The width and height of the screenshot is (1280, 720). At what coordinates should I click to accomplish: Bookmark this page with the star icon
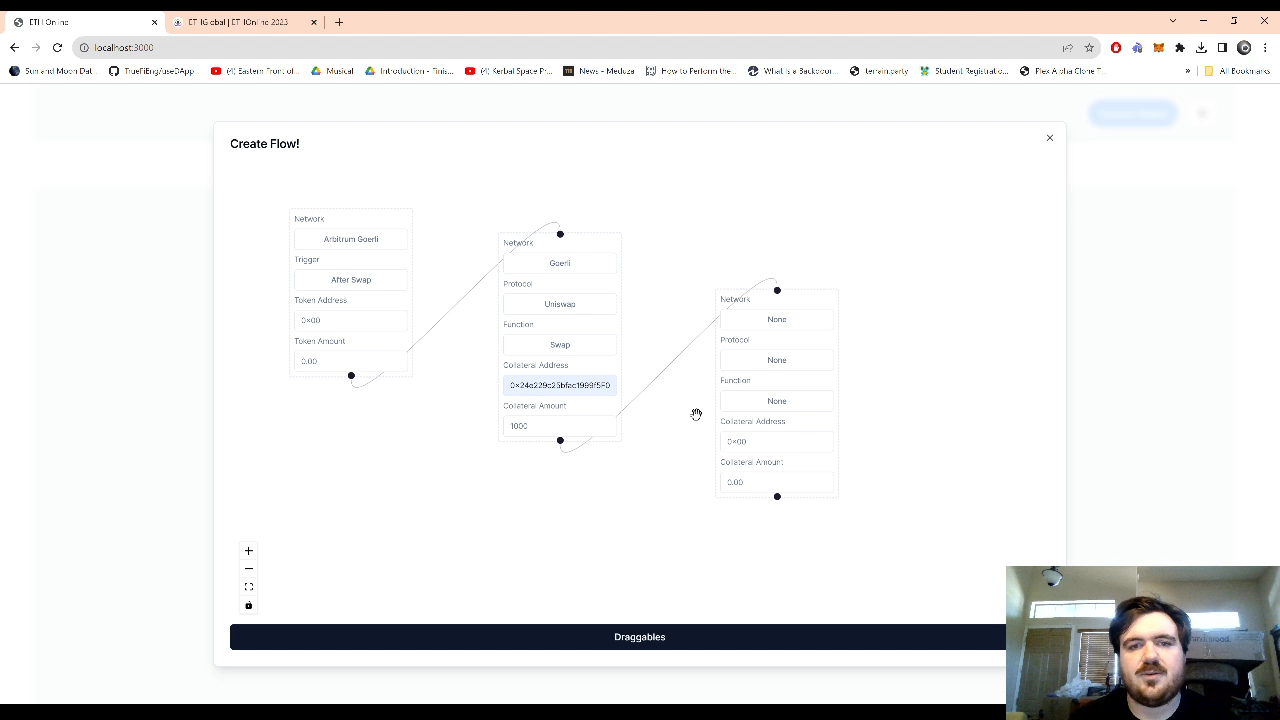pos(1089,48)
